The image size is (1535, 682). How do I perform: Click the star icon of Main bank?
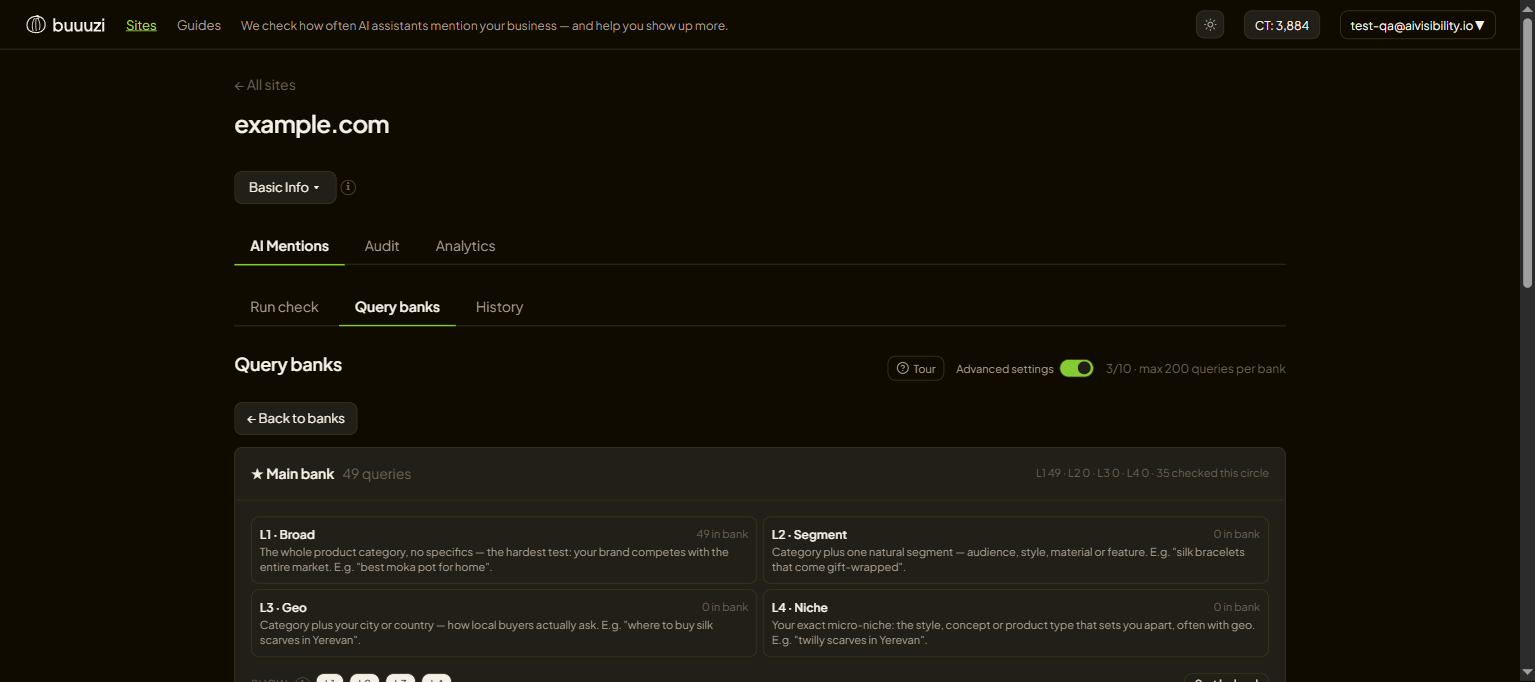(x=257, y=474)
